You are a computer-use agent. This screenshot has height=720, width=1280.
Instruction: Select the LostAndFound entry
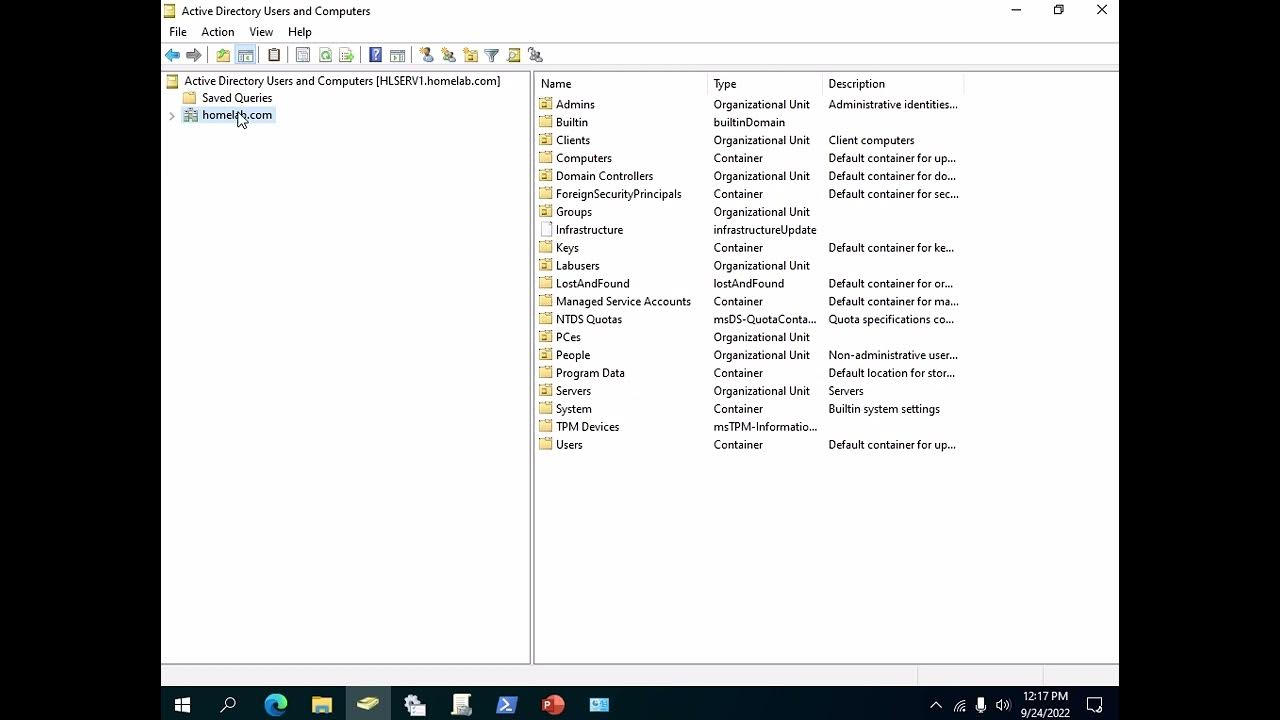coord(592,284)
